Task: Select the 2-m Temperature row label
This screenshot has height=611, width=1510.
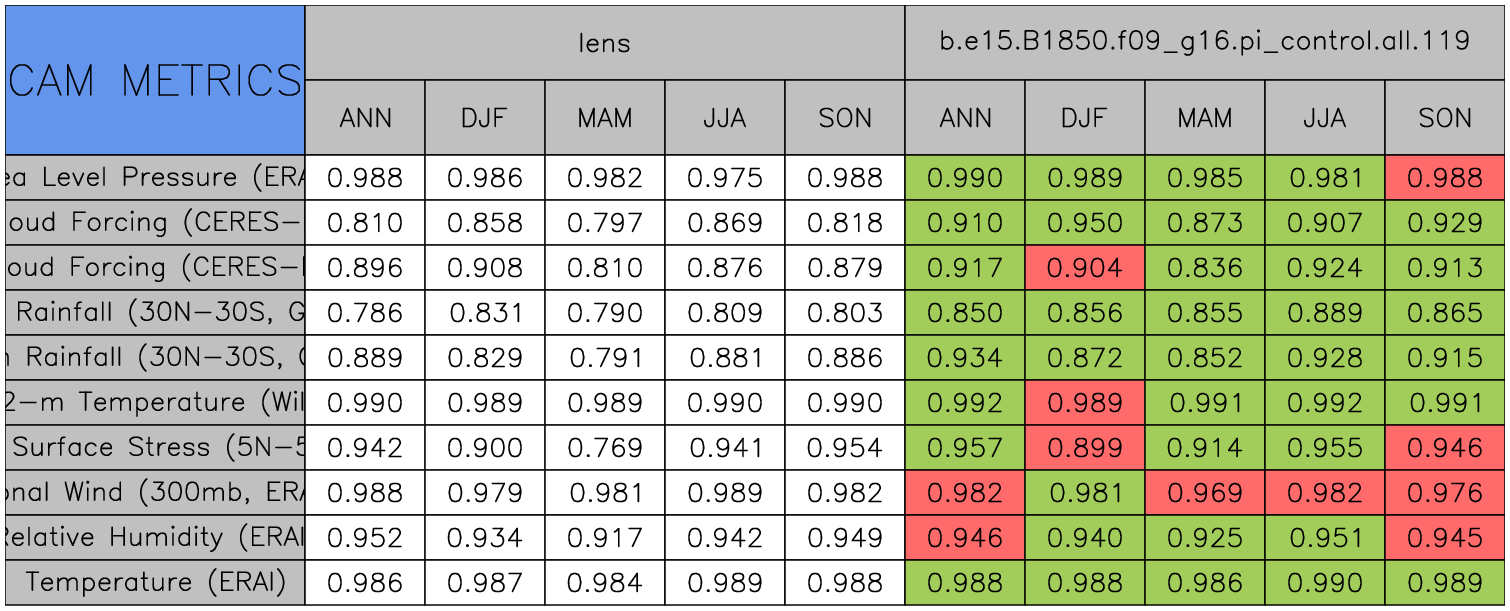Action: click(x=155, y=402)
